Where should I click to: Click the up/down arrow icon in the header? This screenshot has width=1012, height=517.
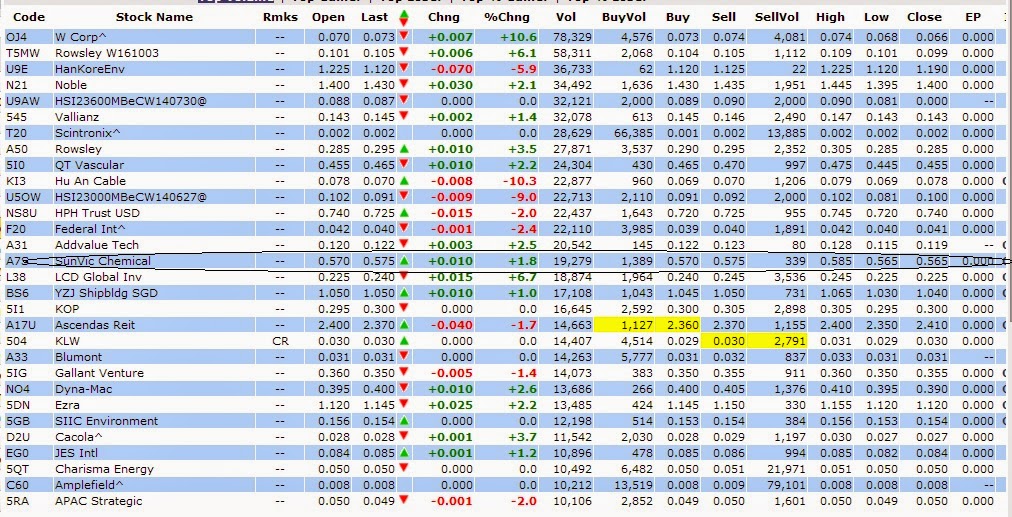(x=405, y=17)
